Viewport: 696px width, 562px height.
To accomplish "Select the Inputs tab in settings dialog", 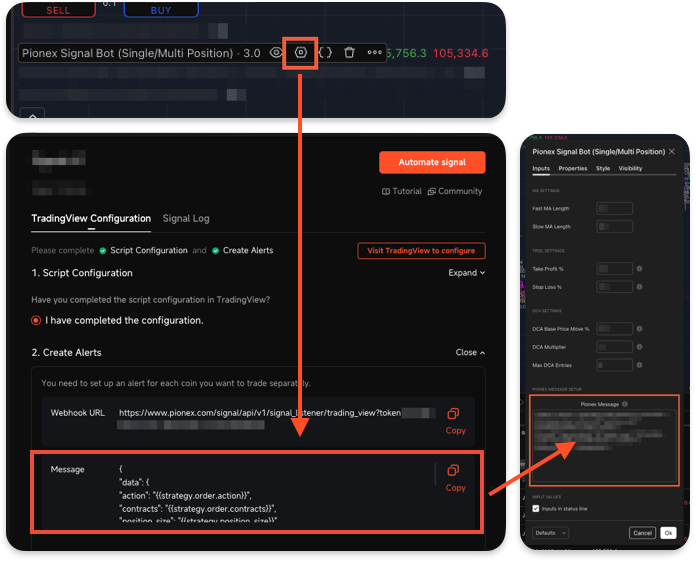I will pyautogui.click(x=541, y=169).
